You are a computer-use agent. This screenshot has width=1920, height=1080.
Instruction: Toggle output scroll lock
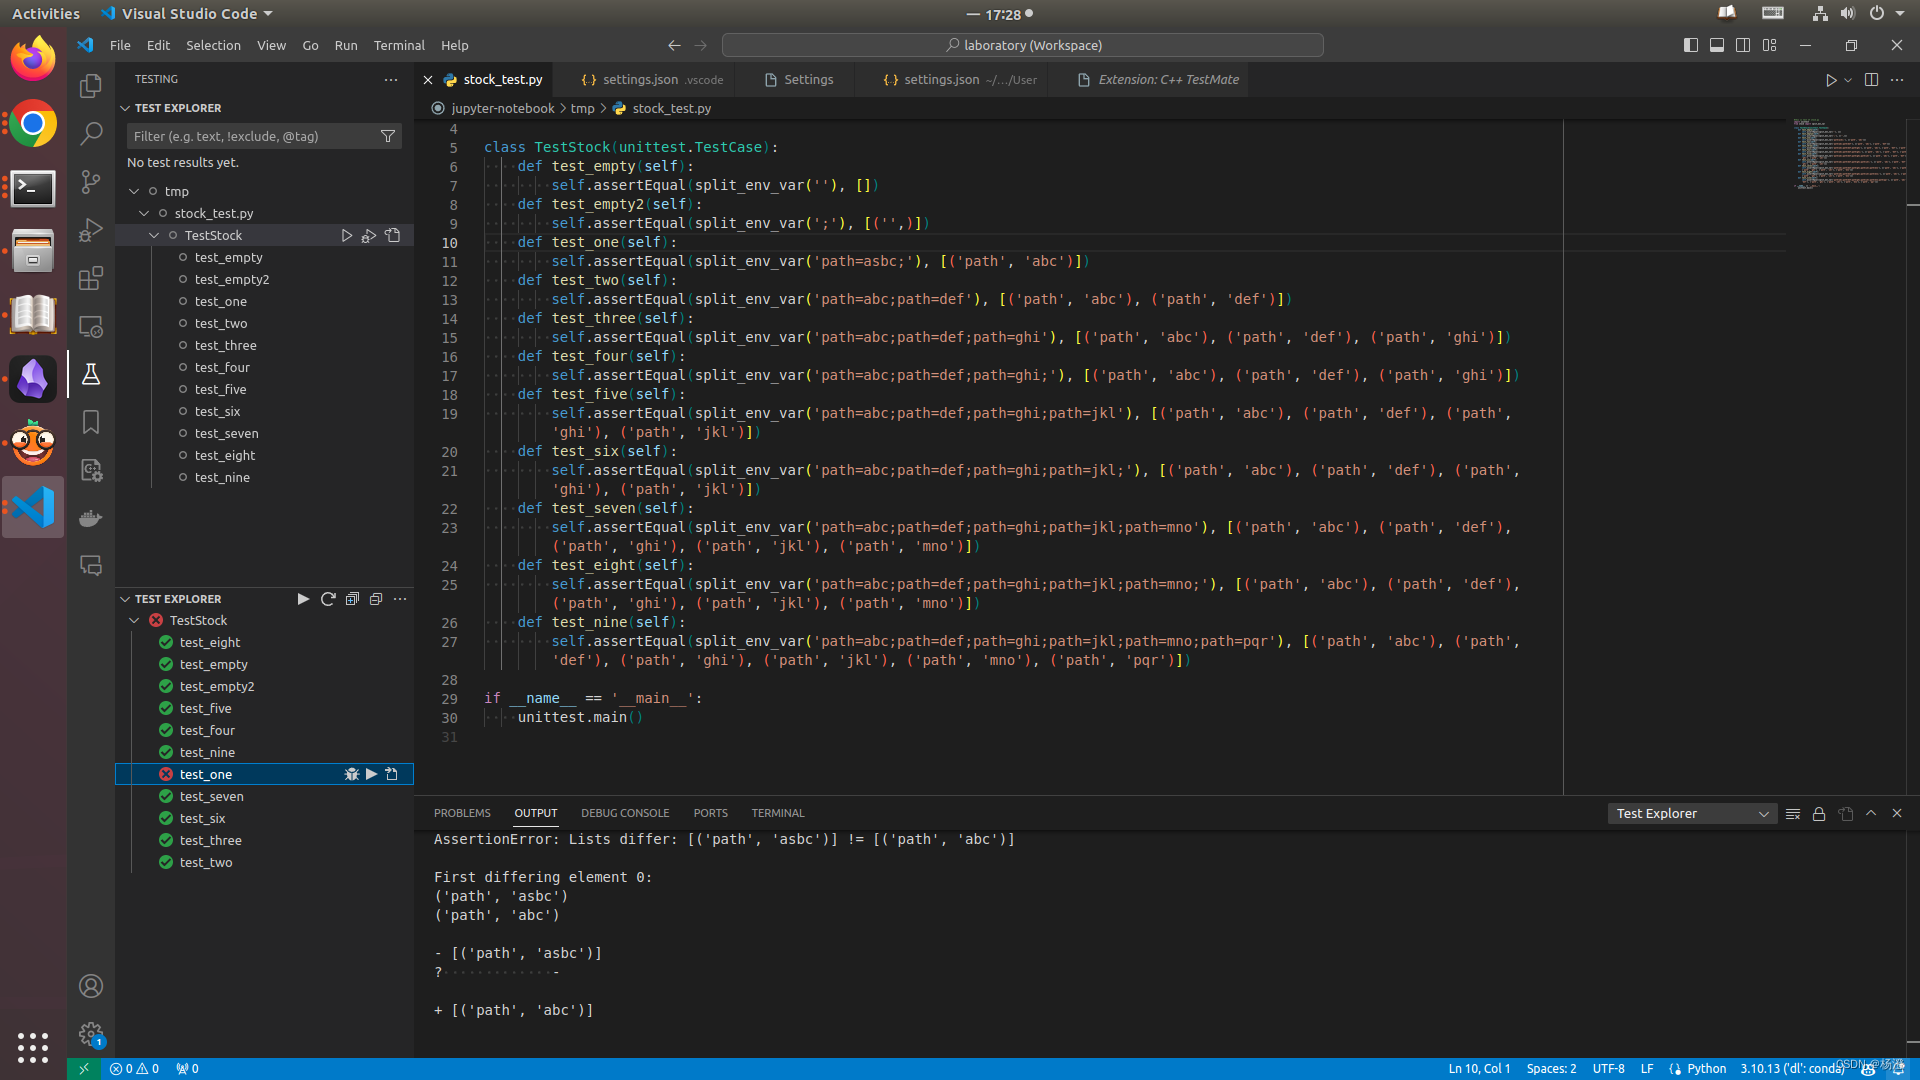click(1819, 814)
